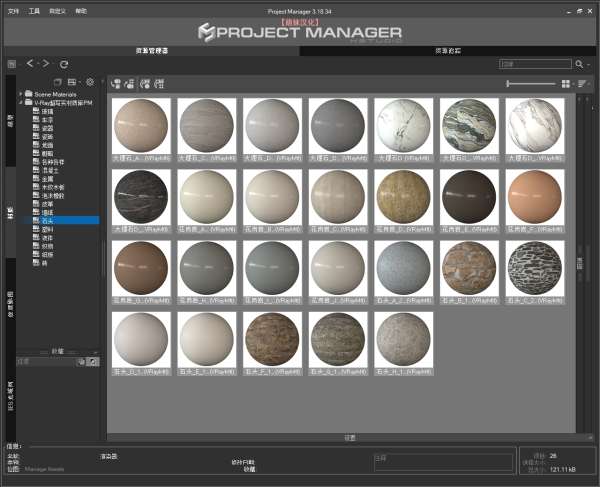
Task: Select the blue-gray speckled stone thumbnail
Action: pyautogui.click(x=404, y=272)
